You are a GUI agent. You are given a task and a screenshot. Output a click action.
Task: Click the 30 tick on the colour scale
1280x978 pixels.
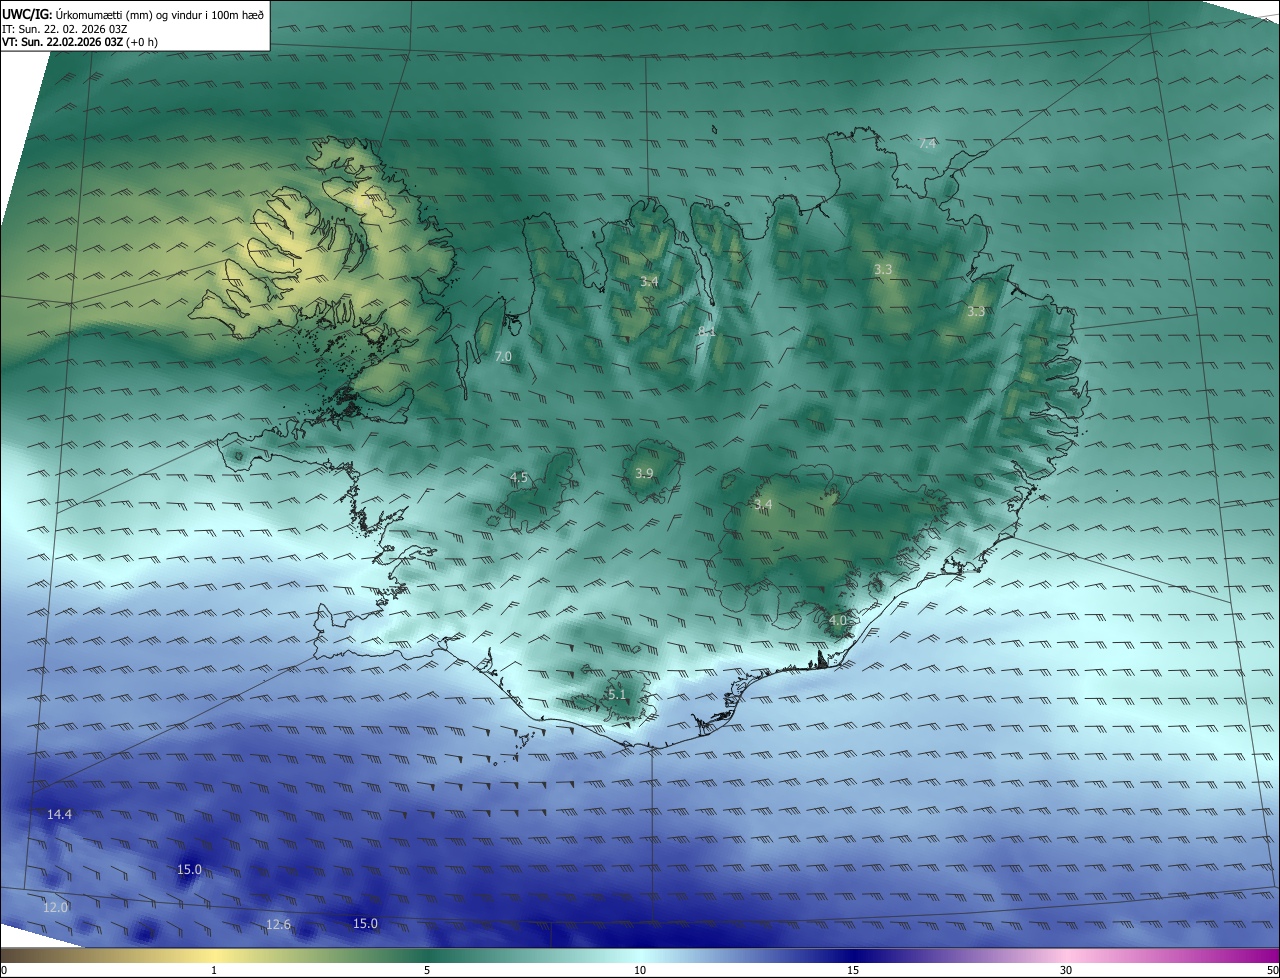(1066, 970)
